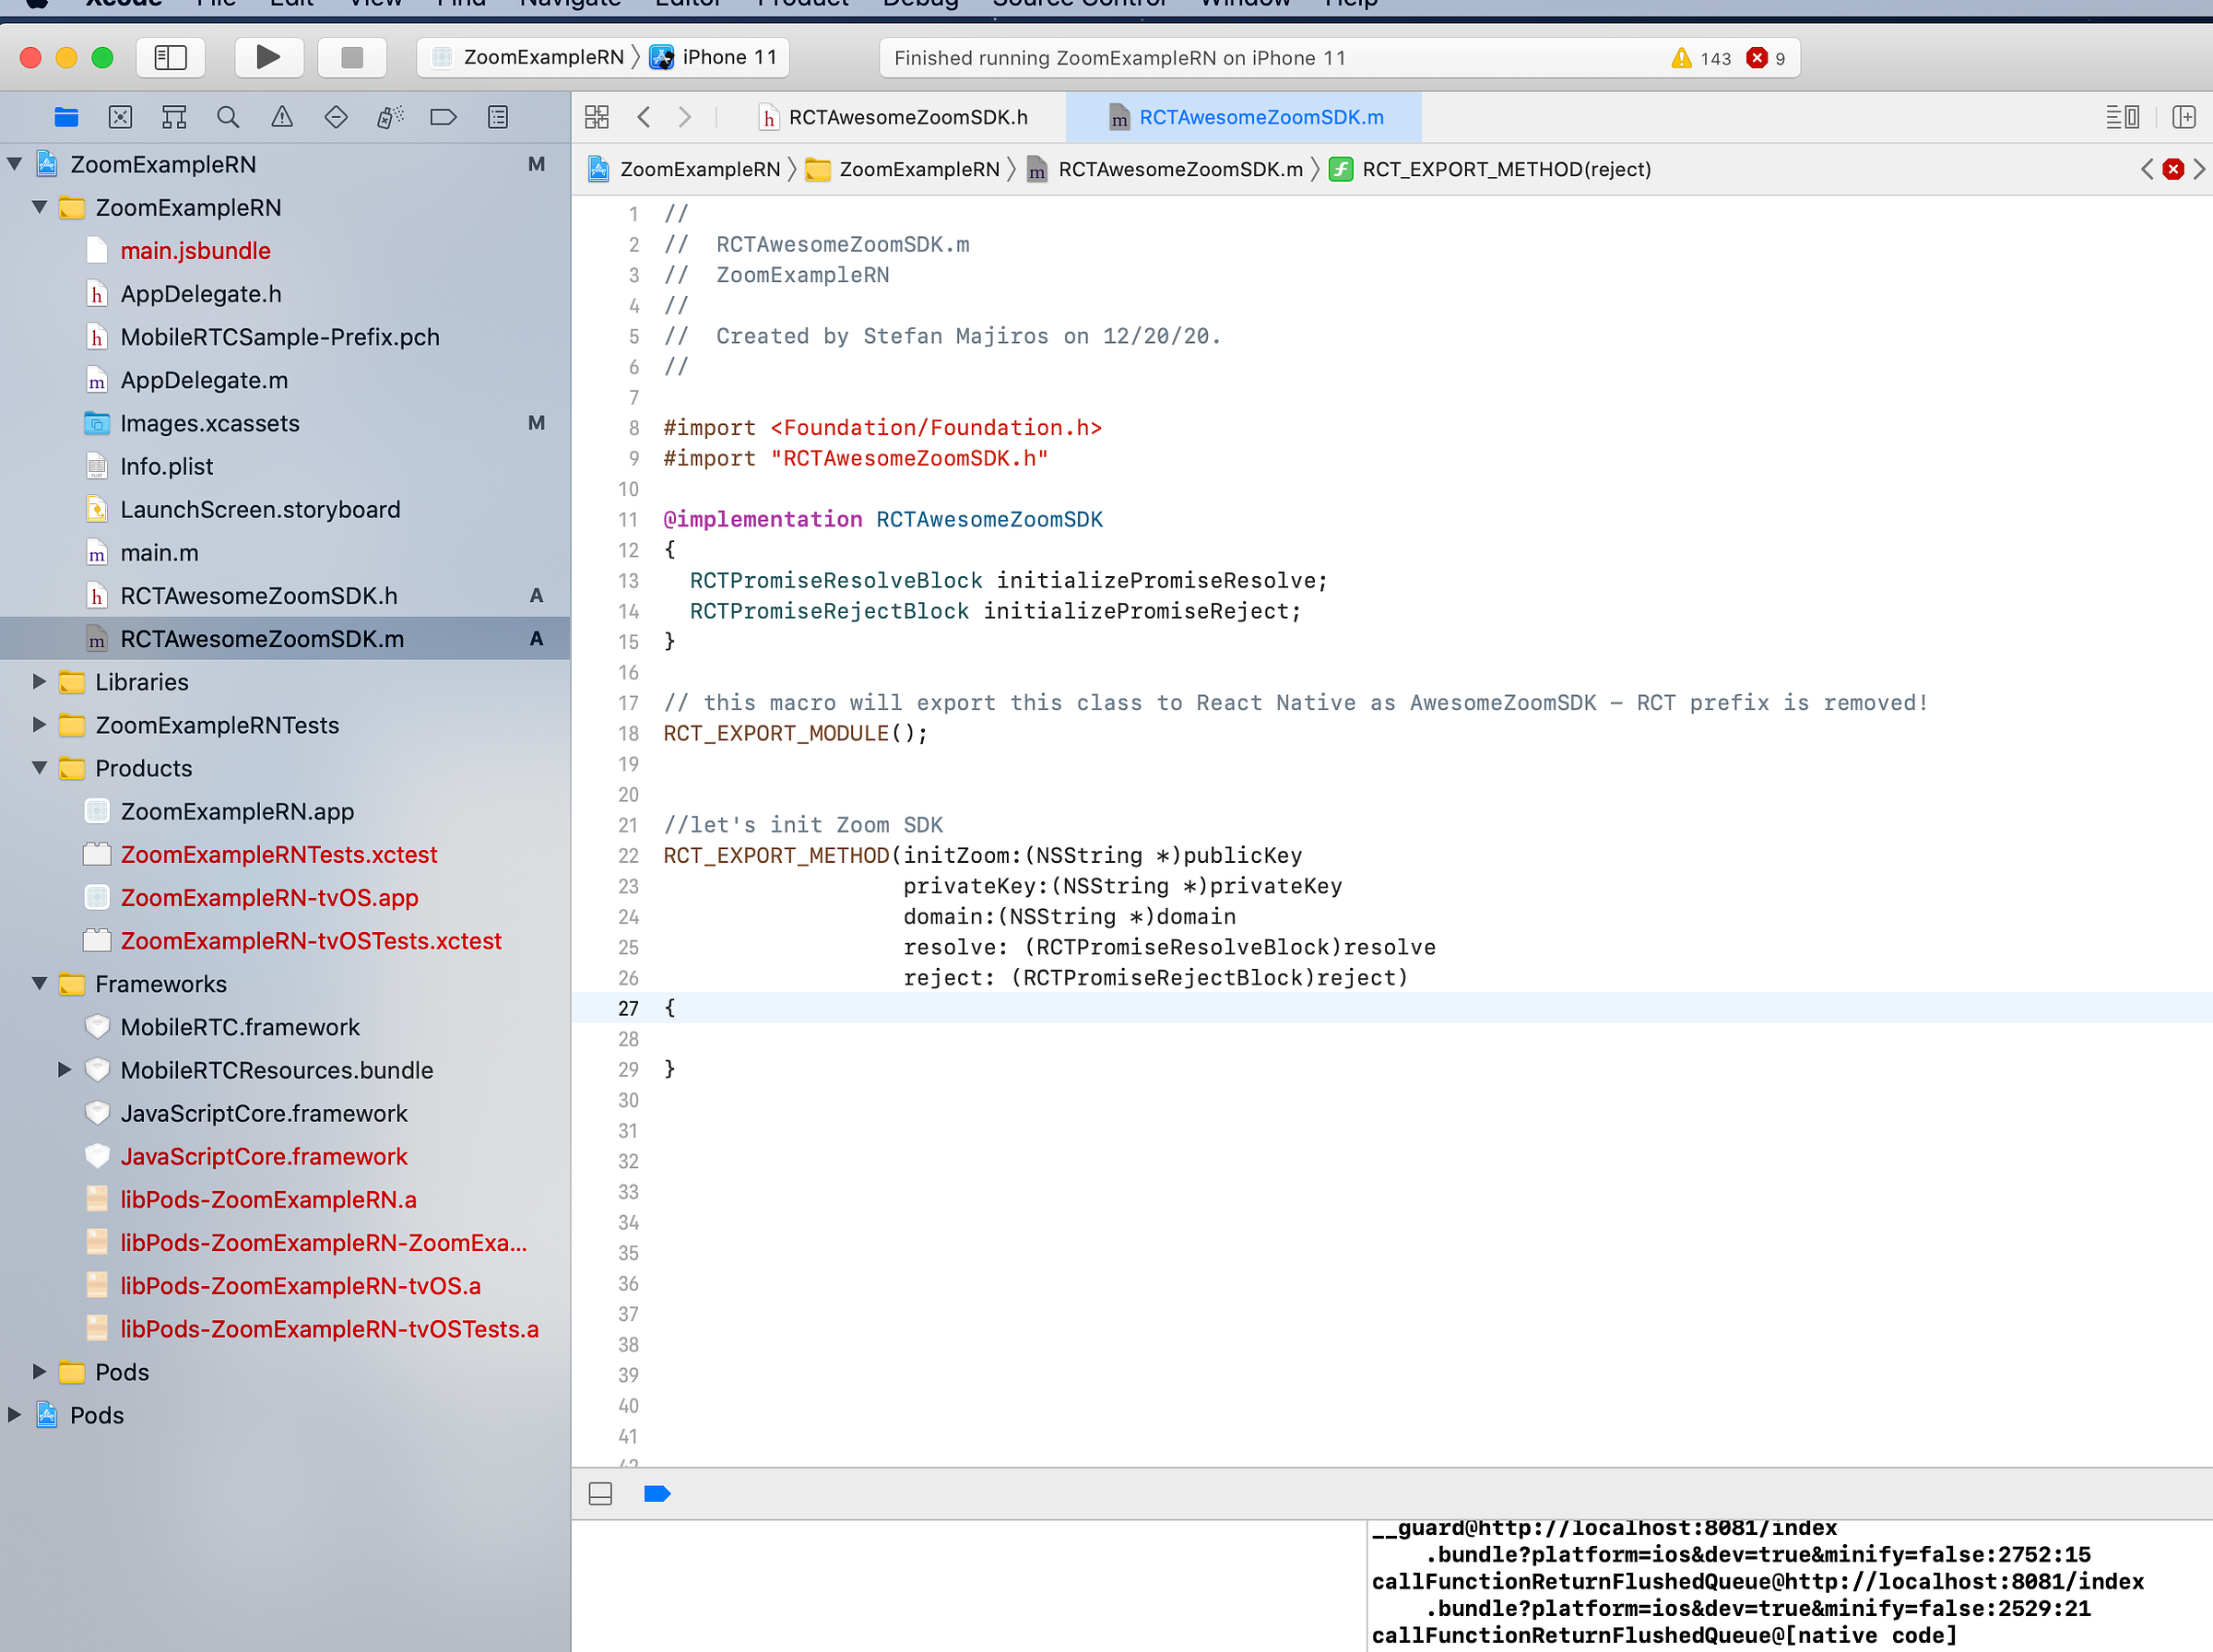Open the Issue navigator warning icon
Viewport: 2213px width, 1652px height.
point(282,117)
